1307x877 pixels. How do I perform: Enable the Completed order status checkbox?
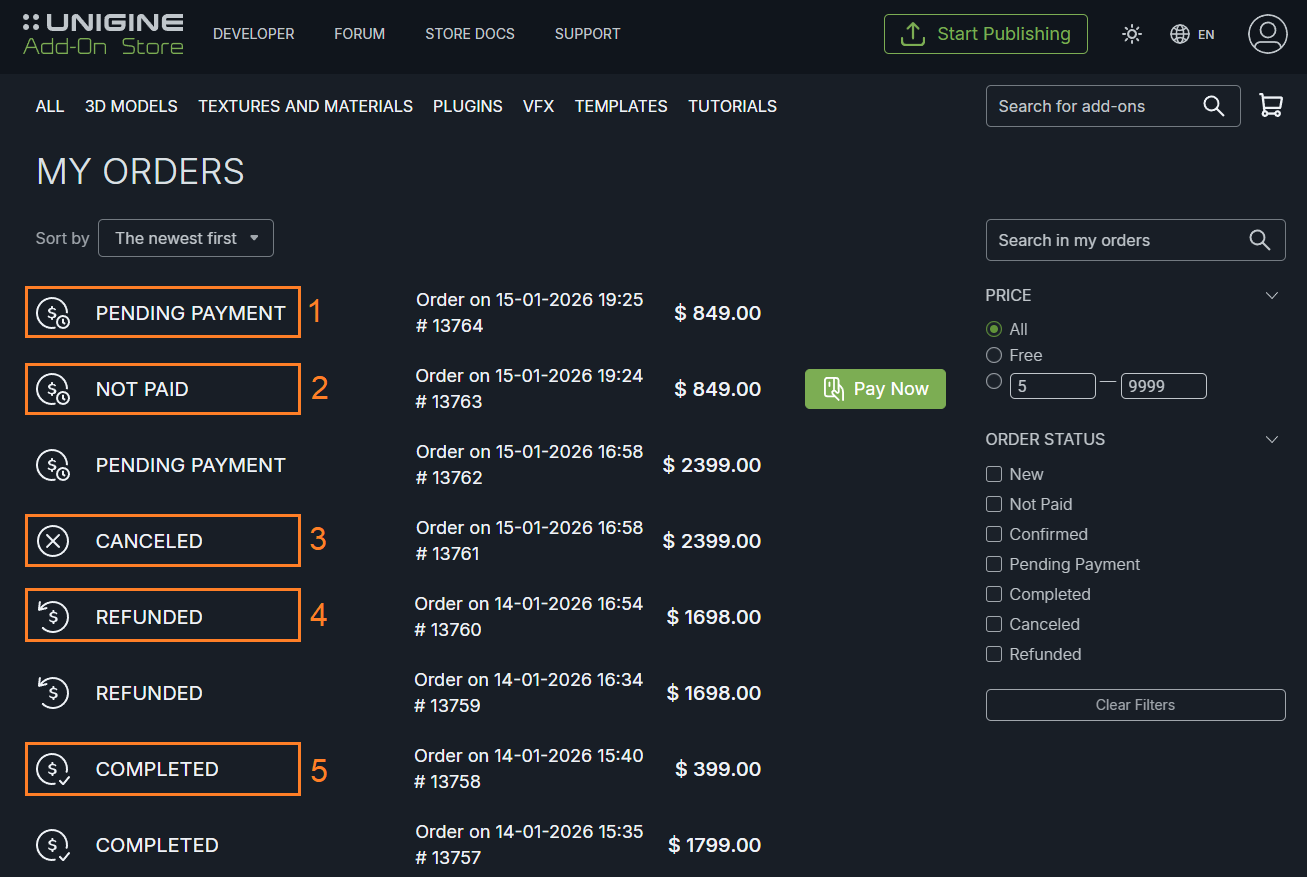pyautogui.click(x=994, y=594)
